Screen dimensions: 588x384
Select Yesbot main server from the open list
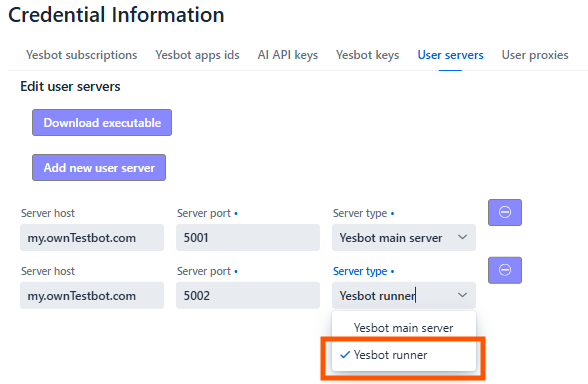[x=404, y=328]
